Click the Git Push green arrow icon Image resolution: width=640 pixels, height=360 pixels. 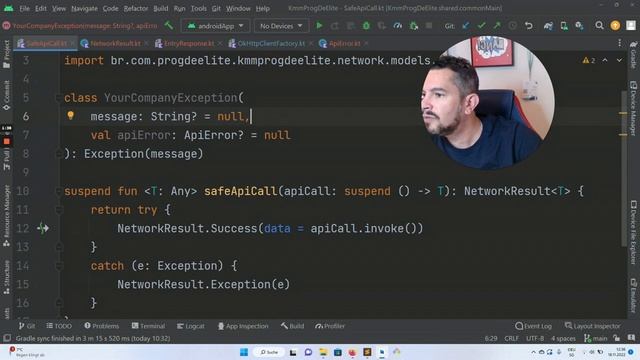[497, 26]
